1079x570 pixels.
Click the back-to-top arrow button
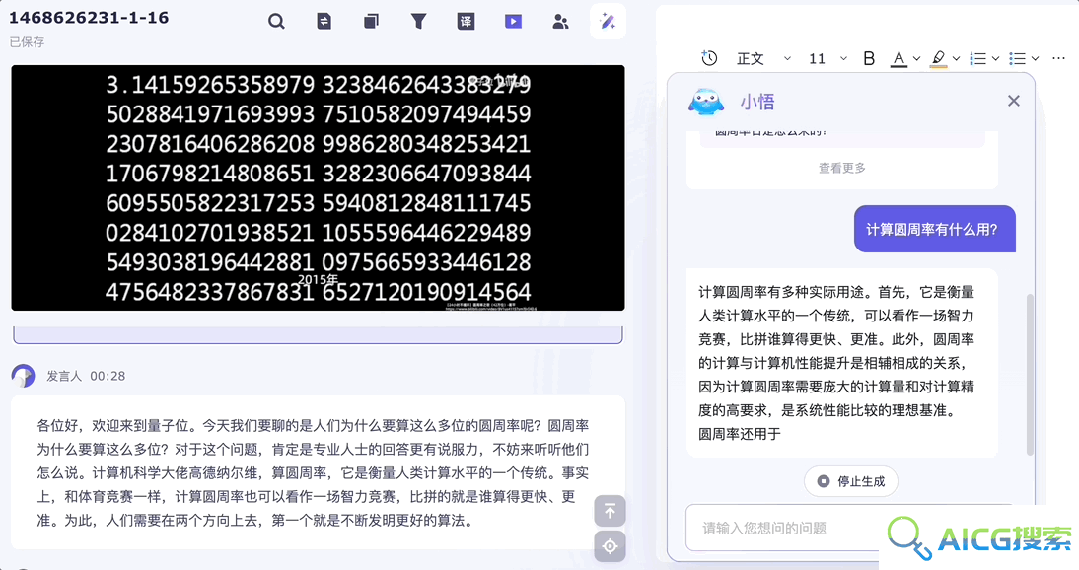pos(610,511)
